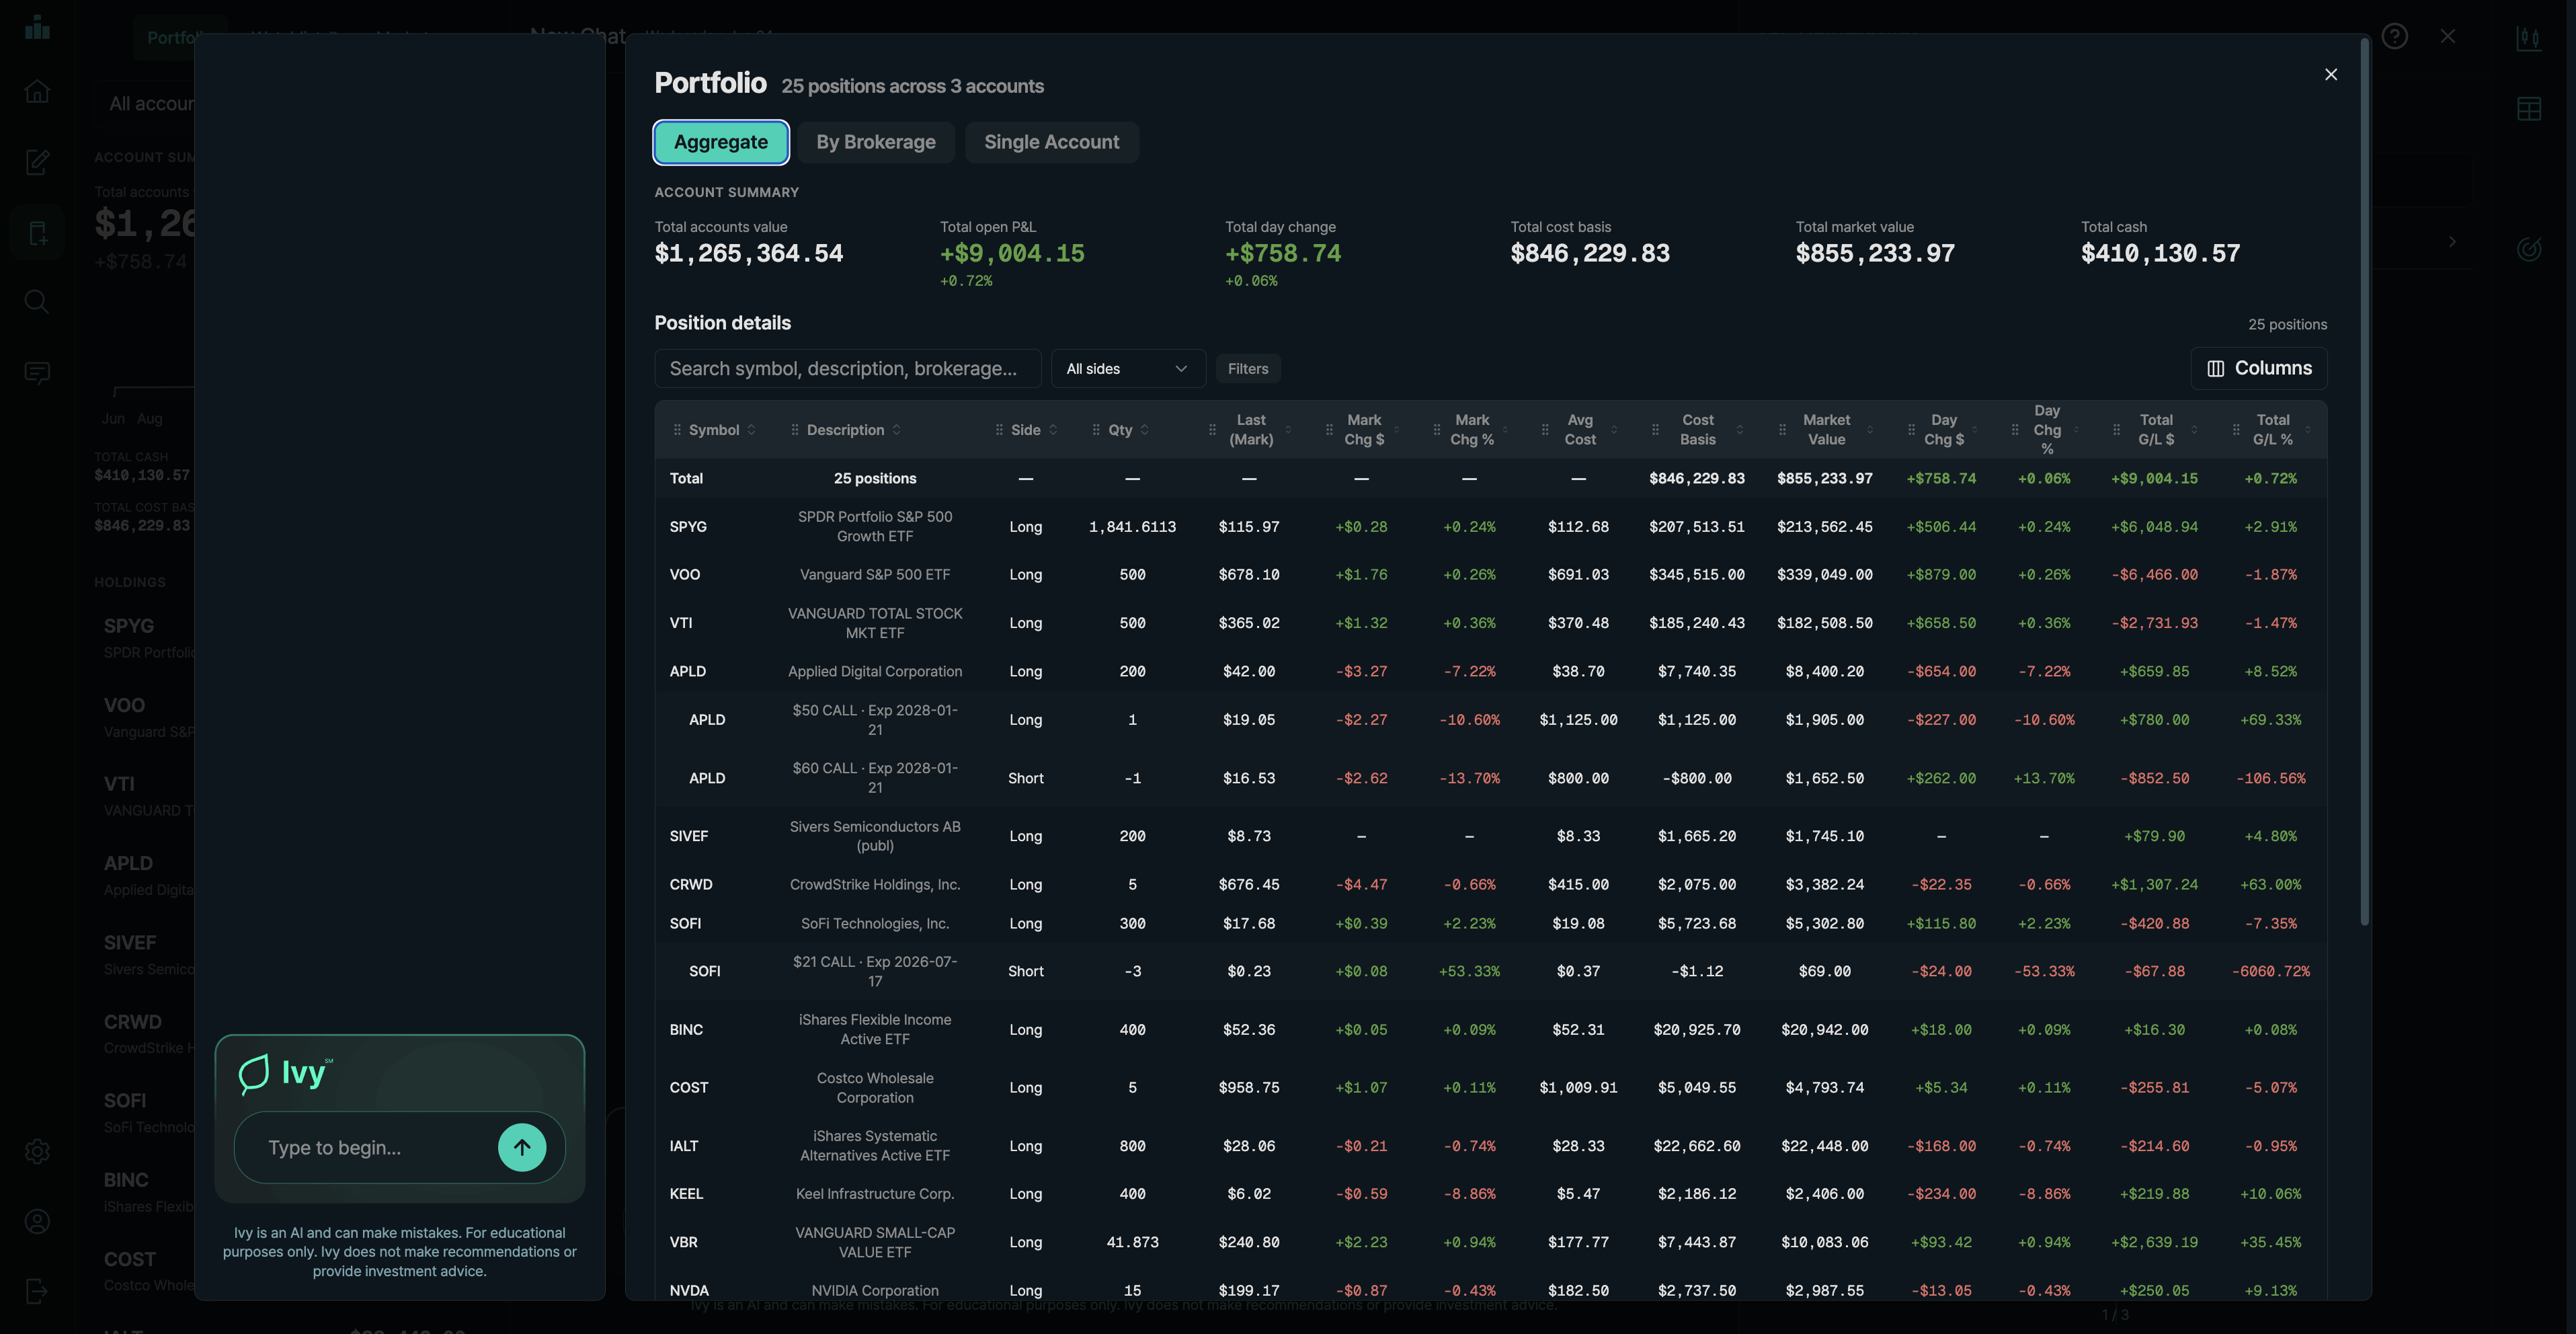The height and width of the screenshot is (1334, 2576).
Task: Sort table by Qty column arrows
Action: [x=1145, y=430]
